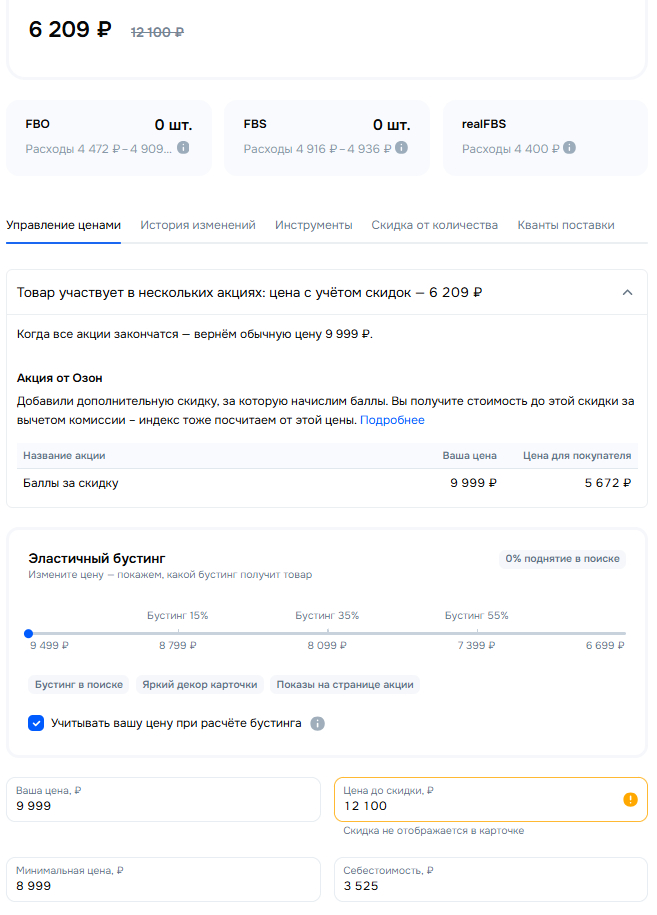Click 'Бустинг 15%' label
The image size is (657, 915).
point(177,616)
